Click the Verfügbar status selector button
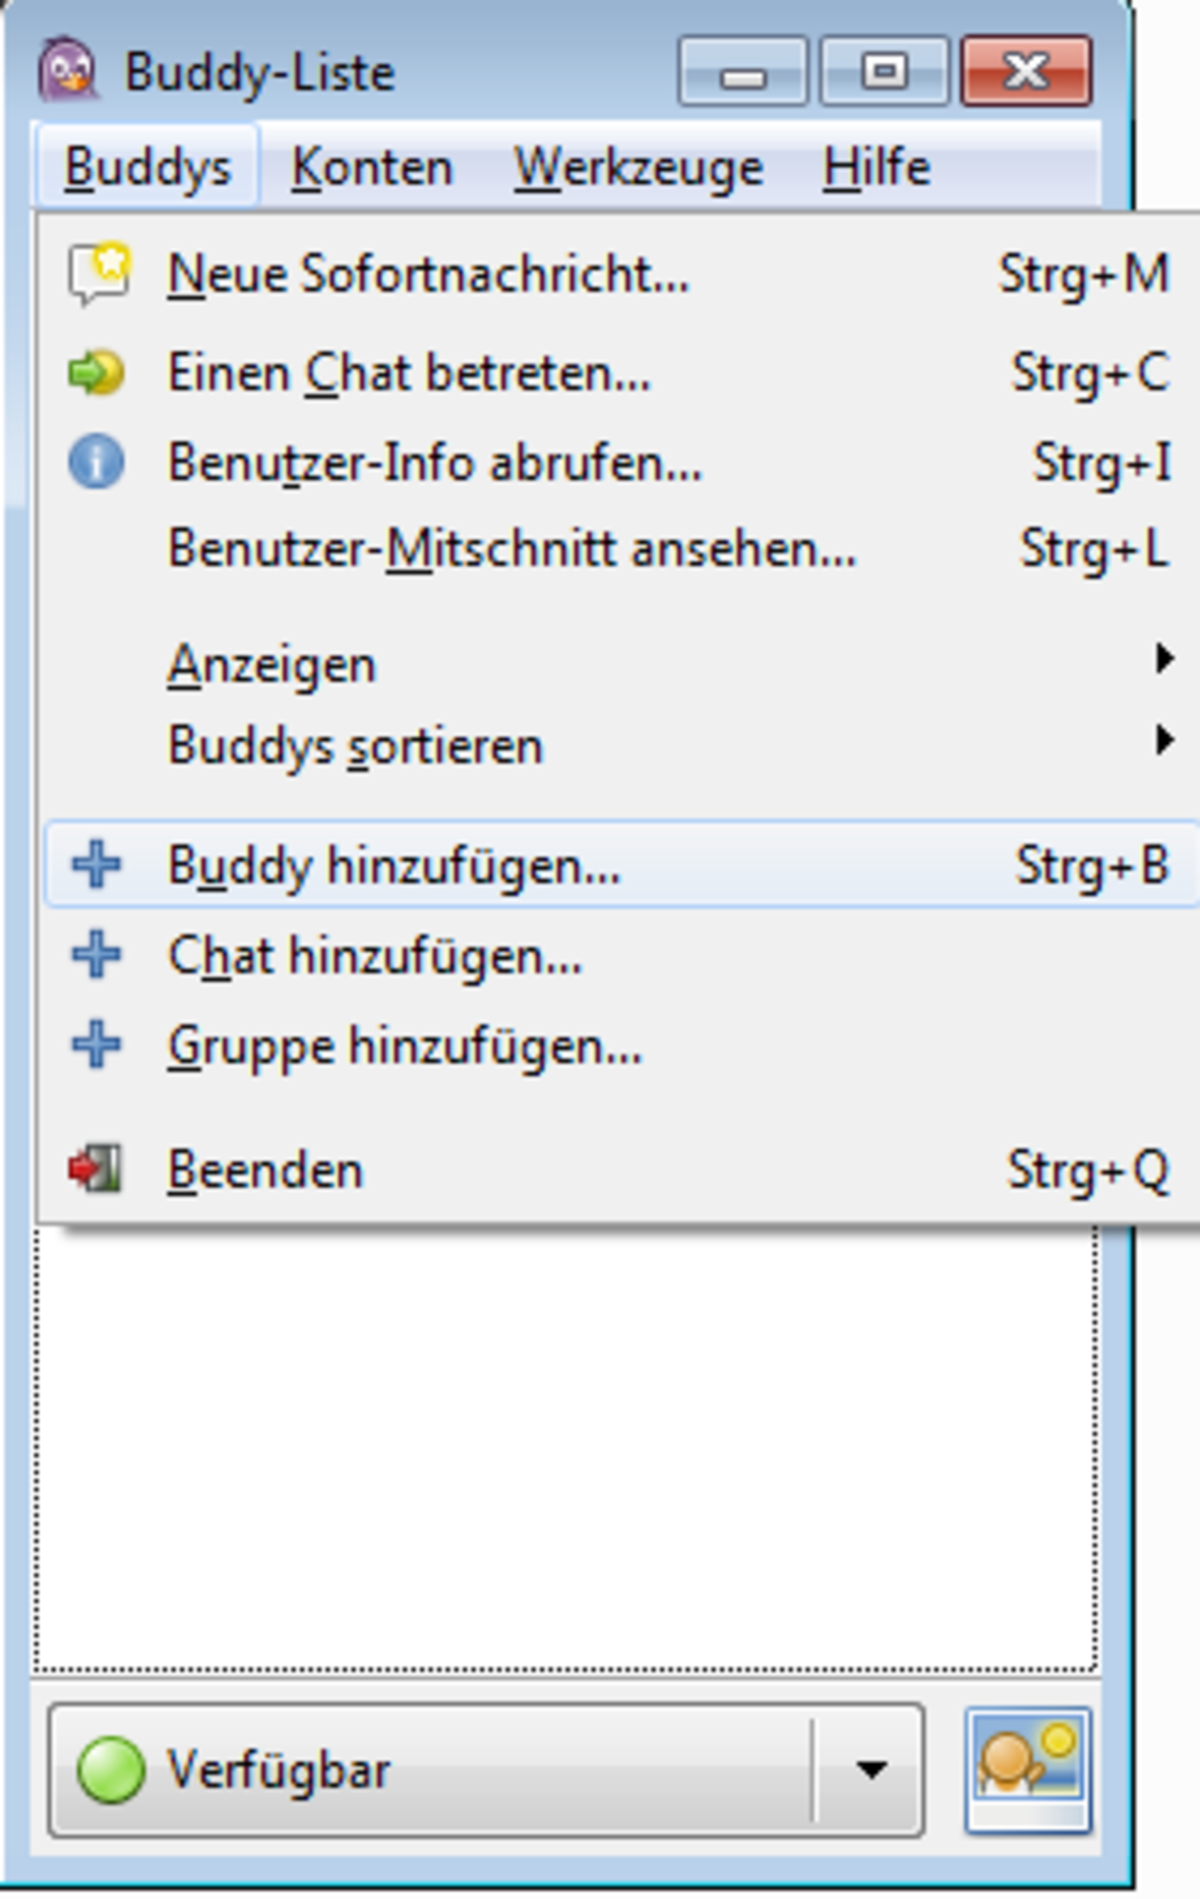 point(430,1770)
